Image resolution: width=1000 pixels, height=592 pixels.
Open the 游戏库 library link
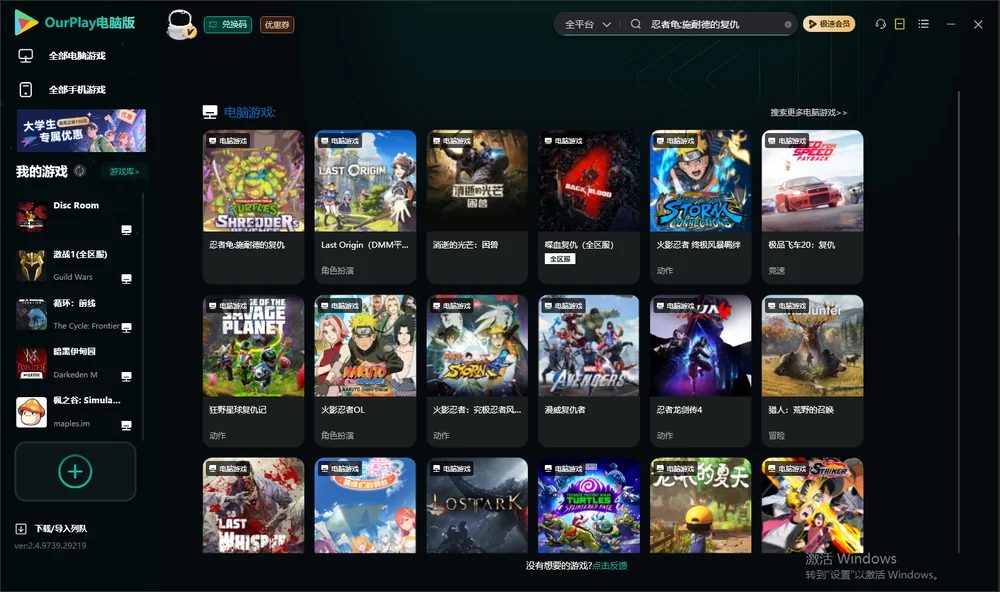coord(124,172)
